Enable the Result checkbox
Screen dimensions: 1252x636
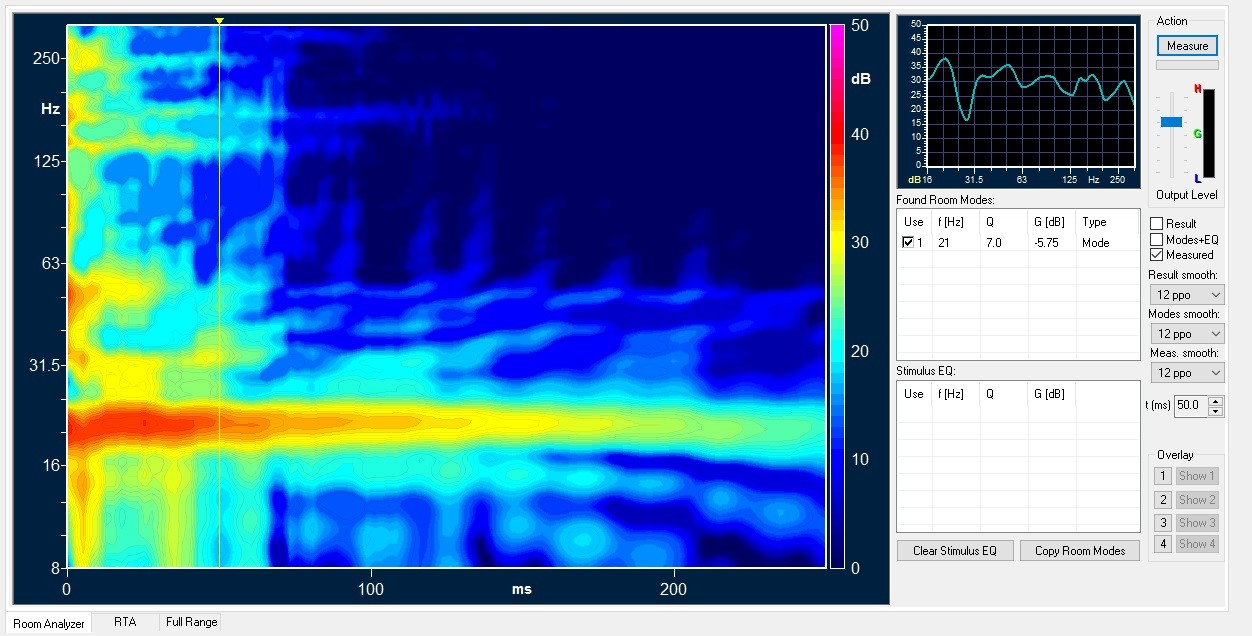pos(1157,224)
